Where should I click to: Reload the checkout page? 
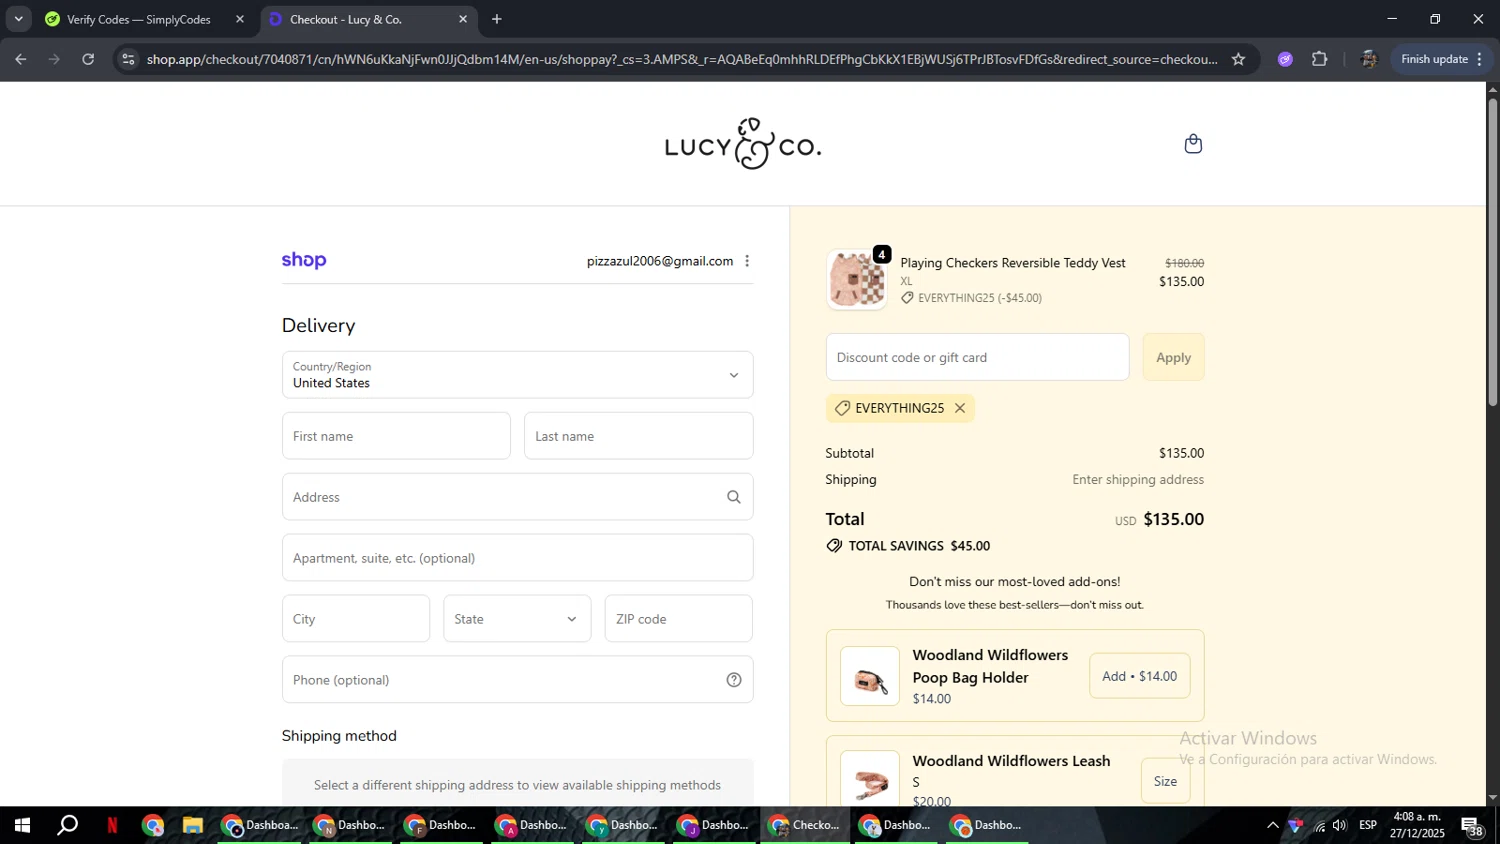pos(88,59)
